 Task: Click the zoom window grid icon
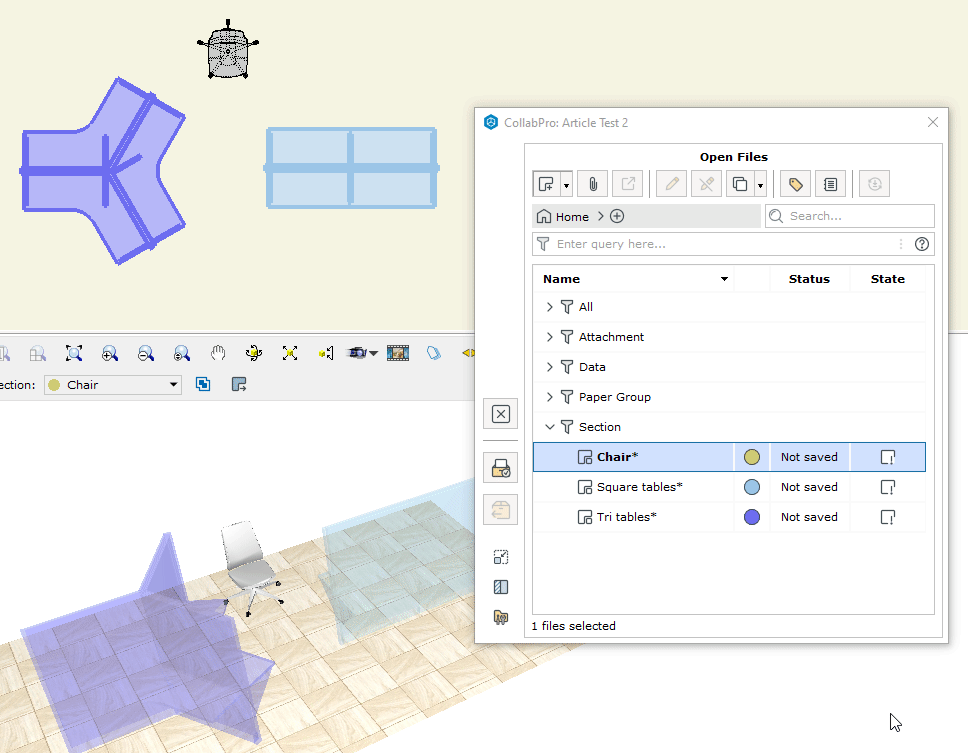tap(38, 353)
